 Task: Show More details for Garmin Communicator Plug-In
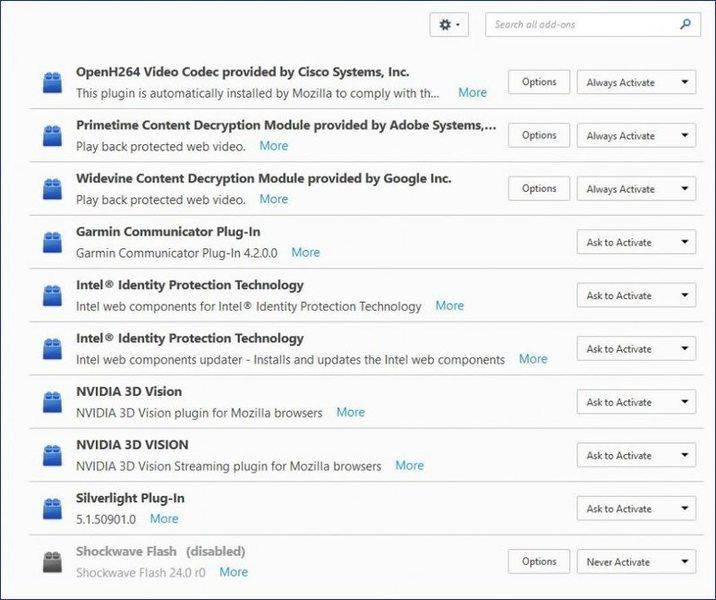305,253
